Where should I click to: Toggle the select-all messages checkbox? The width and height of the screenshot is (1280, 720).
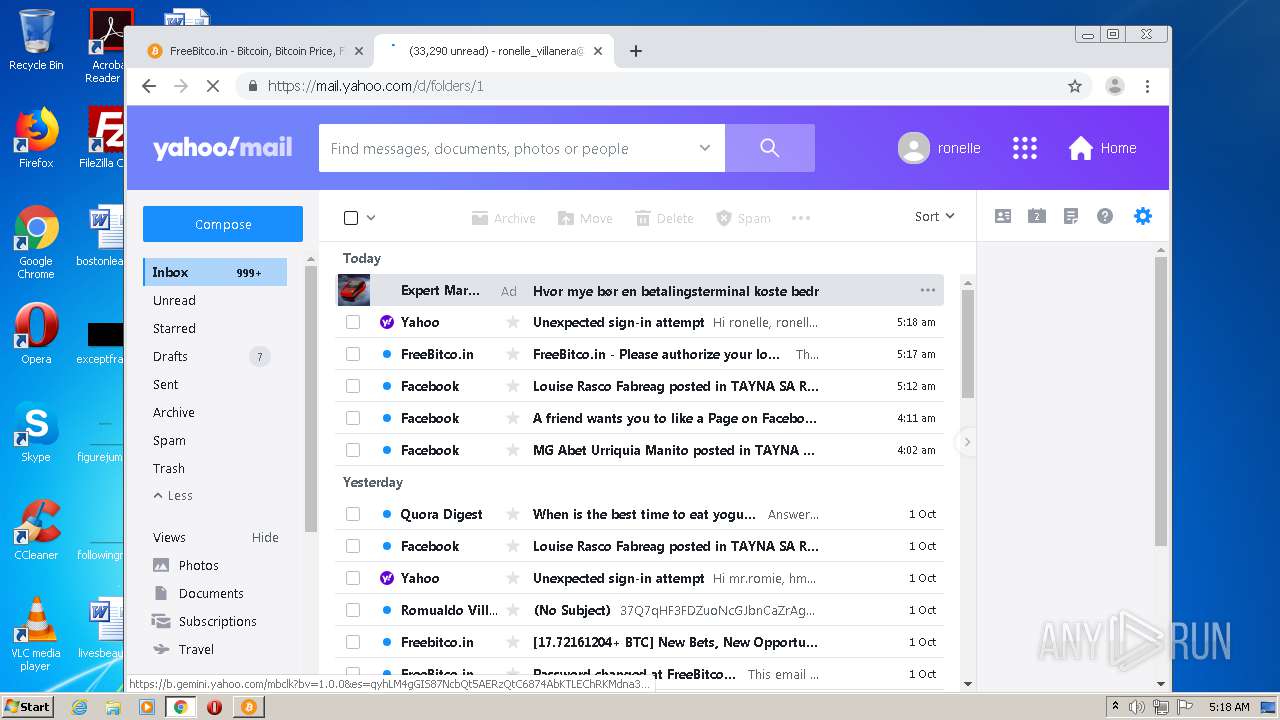pyautogui.click(x=351, y=218)
